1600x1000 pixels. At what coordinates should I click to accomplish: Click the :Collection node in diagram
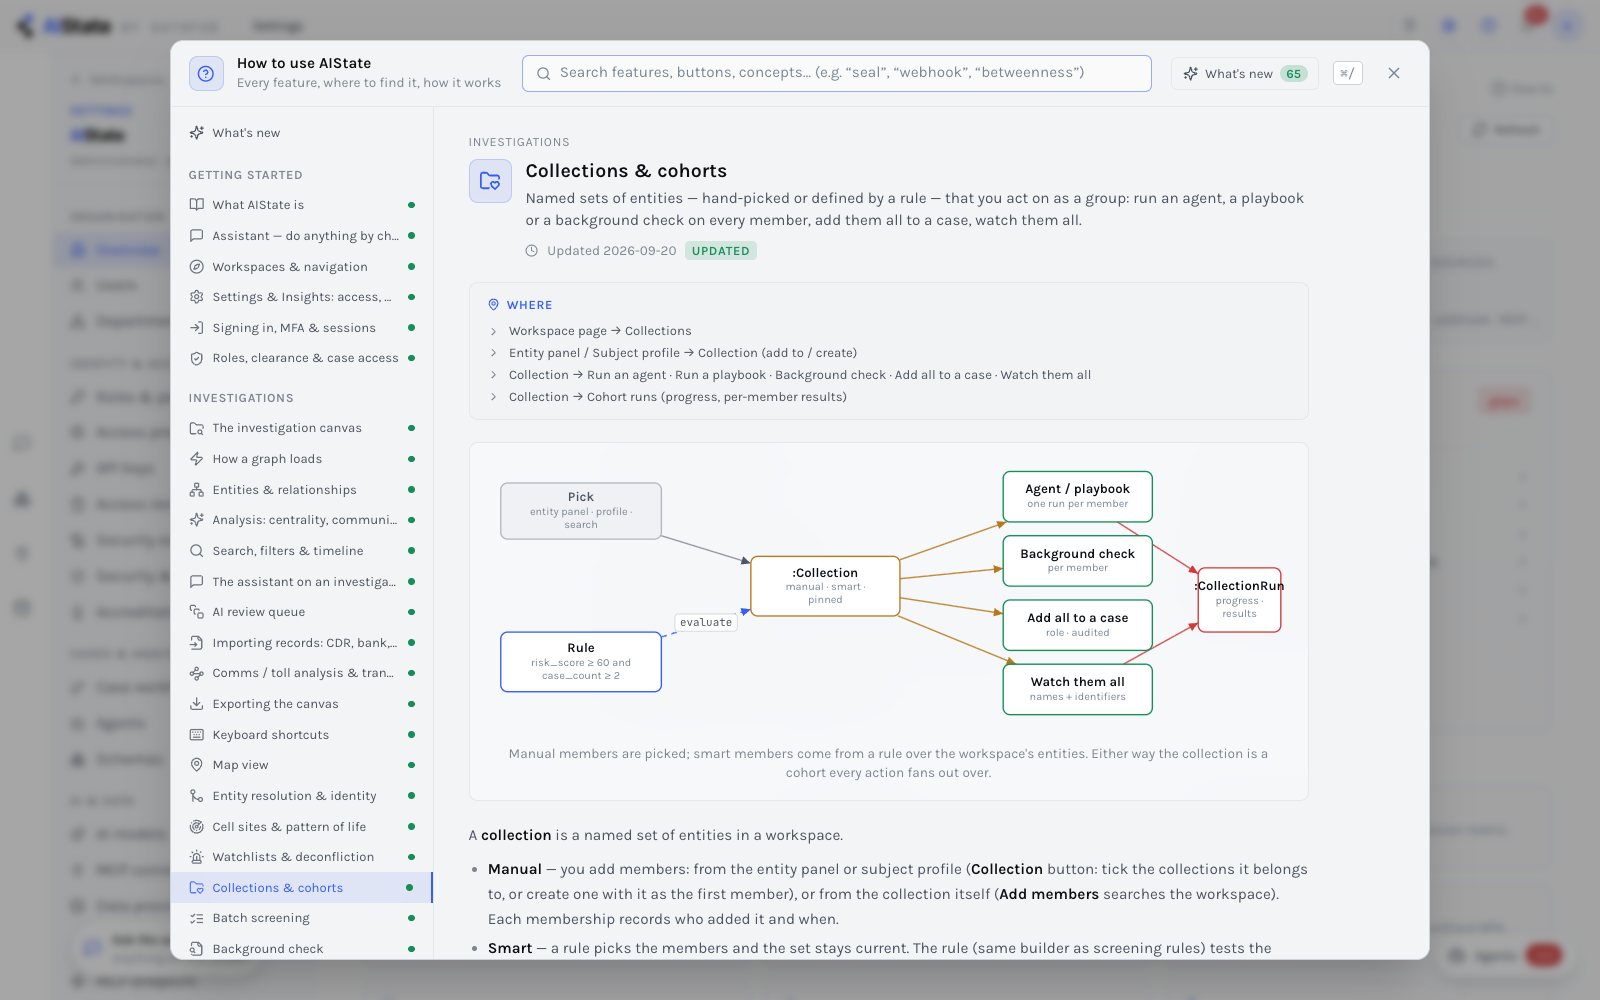pos(825,586)
